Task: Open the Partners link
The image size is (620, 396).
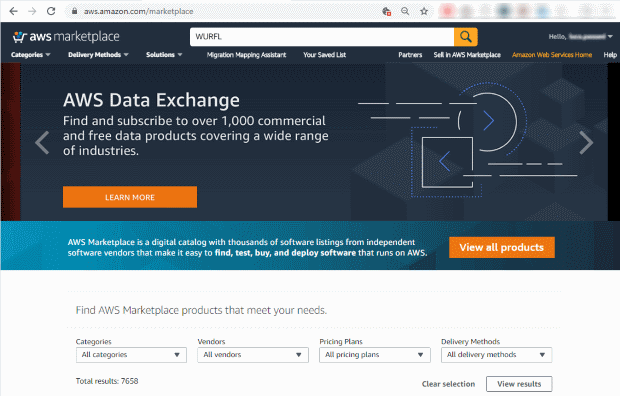Action: click(x=410, y=55)
